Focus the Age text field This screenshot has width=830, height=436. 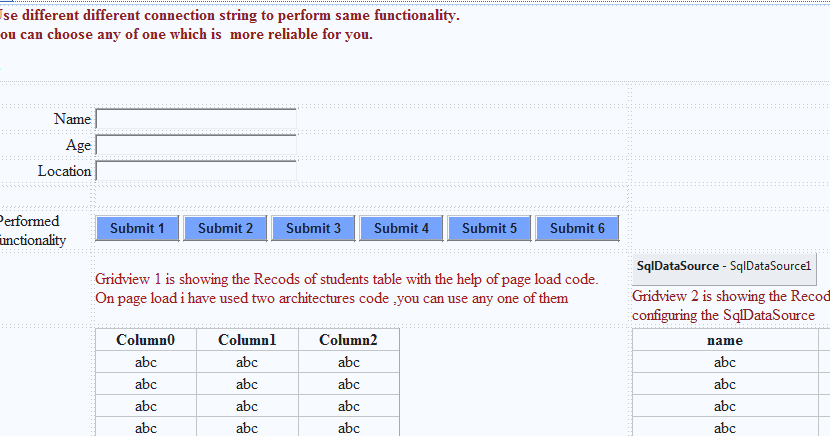tap(196, 145)
